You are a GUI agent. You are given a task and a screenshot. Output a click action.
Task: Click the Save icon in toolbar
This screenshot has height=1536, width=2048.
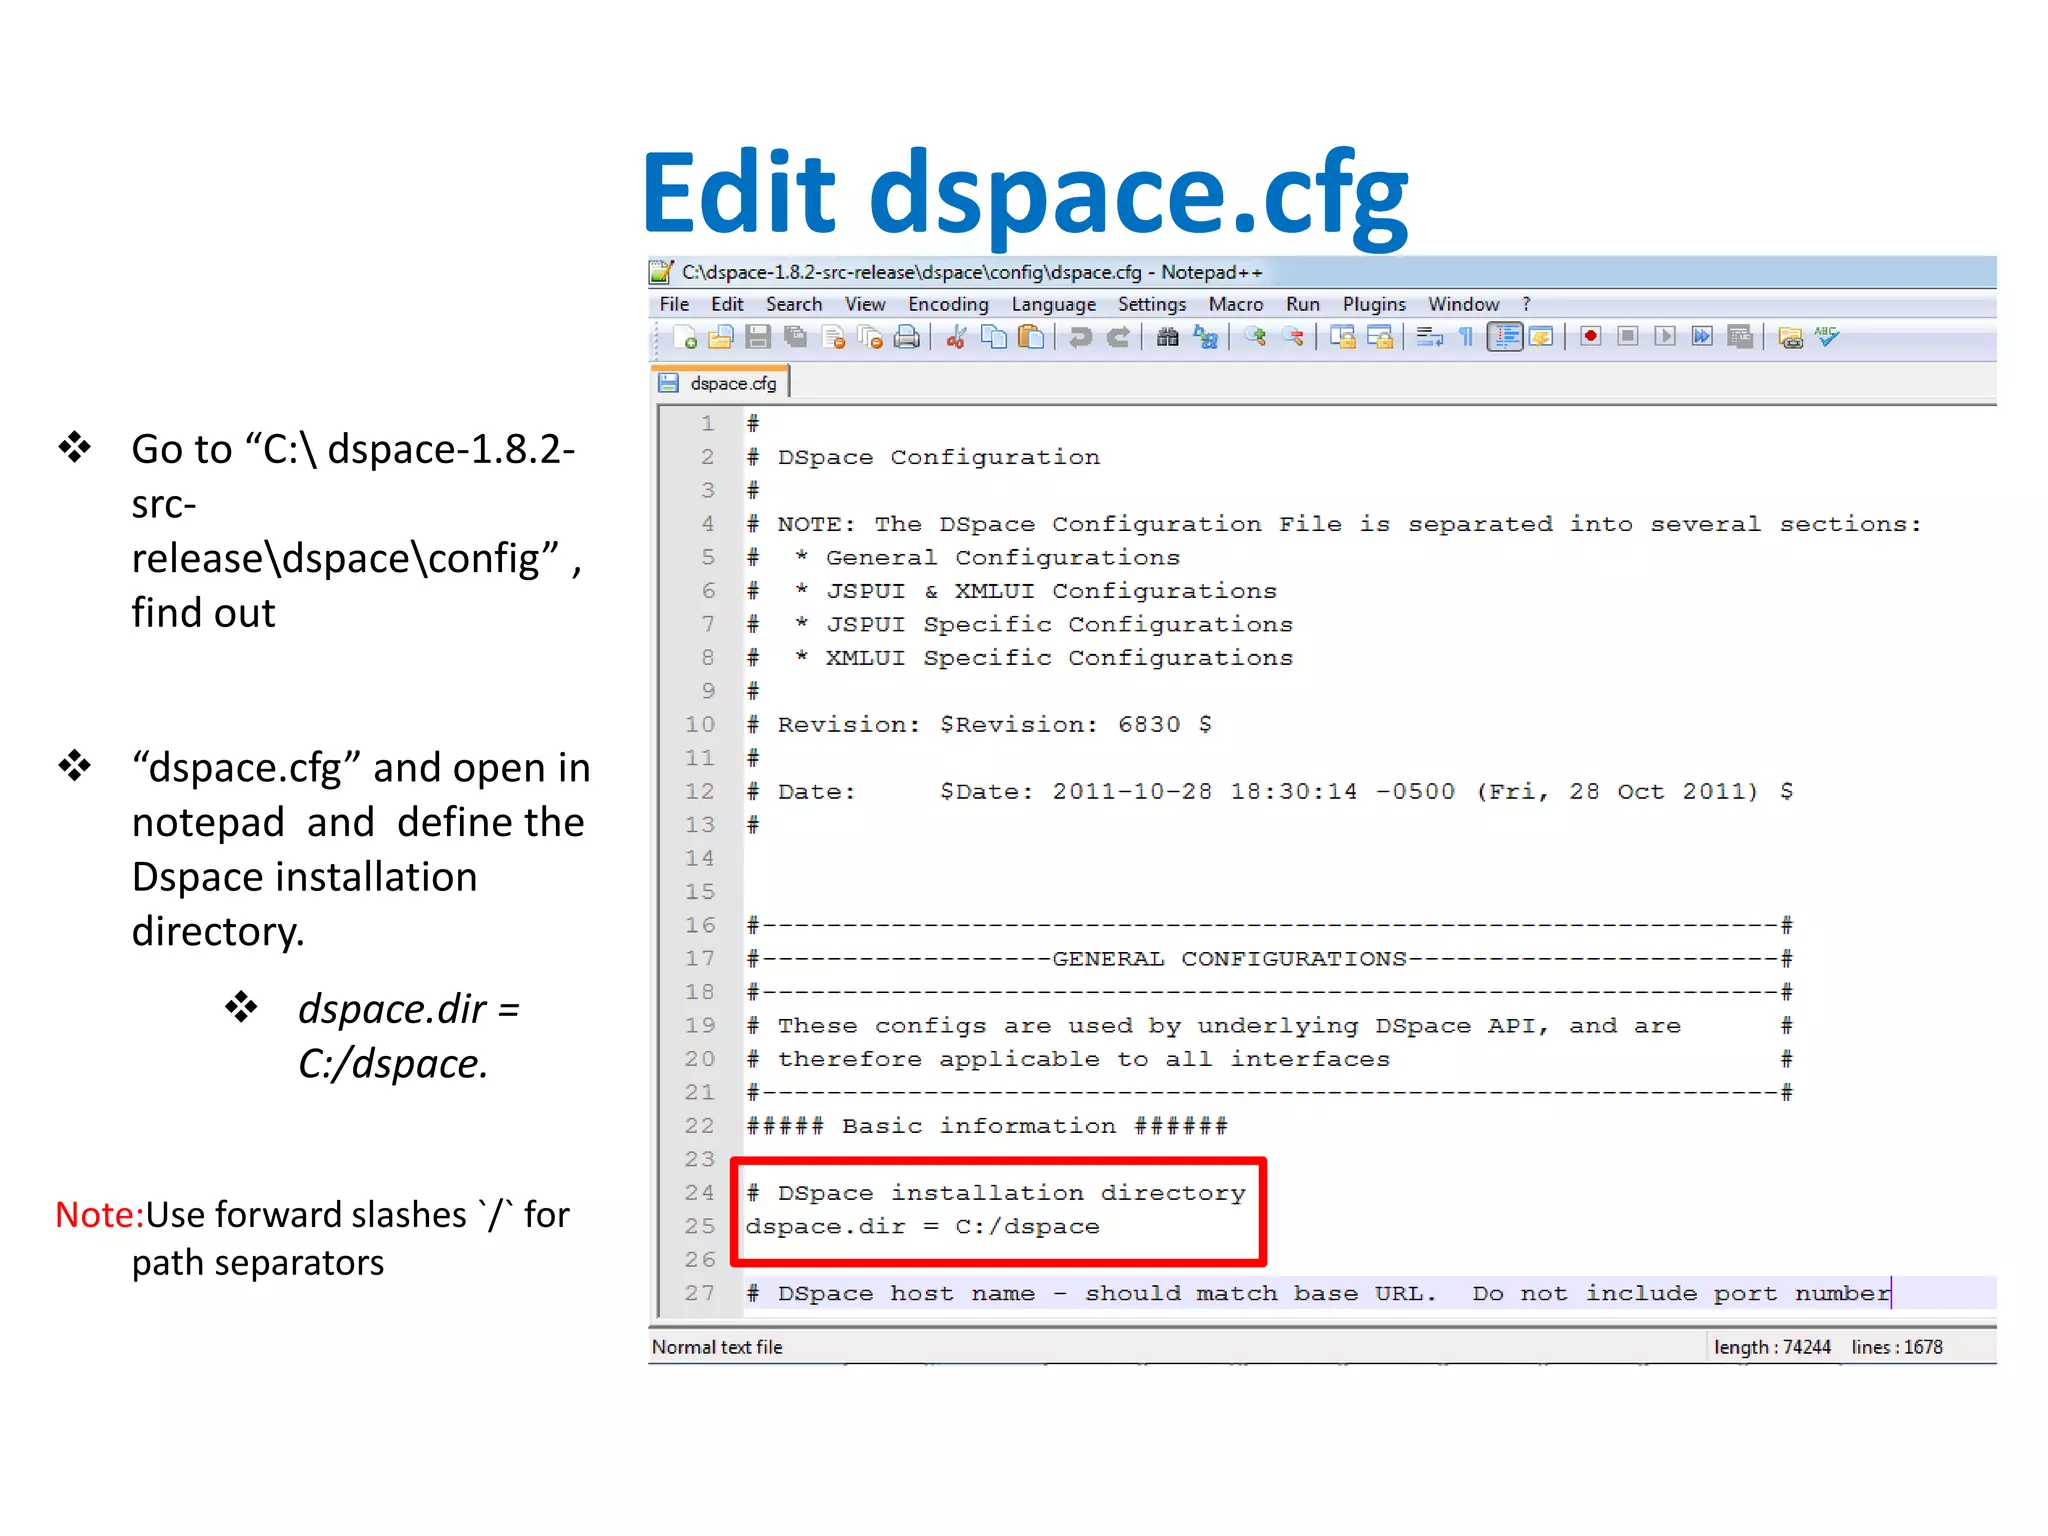coord(758,338)
